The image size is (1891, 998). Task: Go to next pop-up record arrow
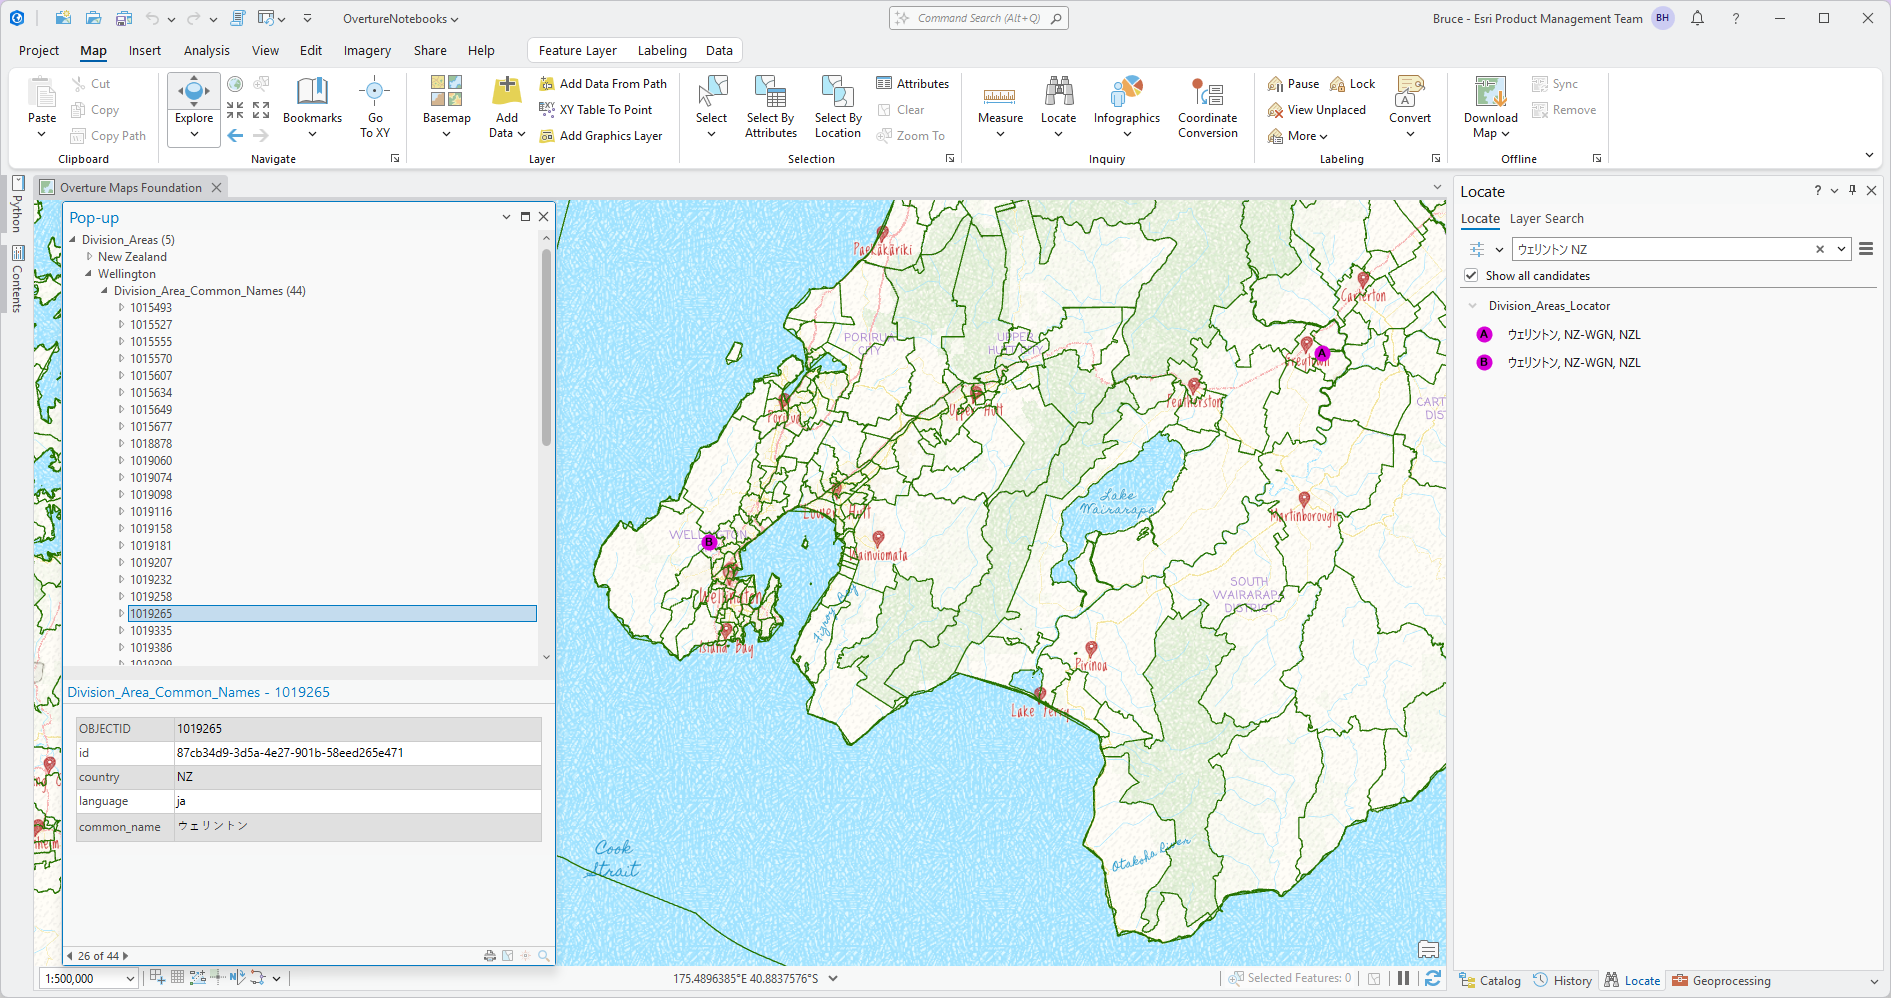click(x=125, y=956)
